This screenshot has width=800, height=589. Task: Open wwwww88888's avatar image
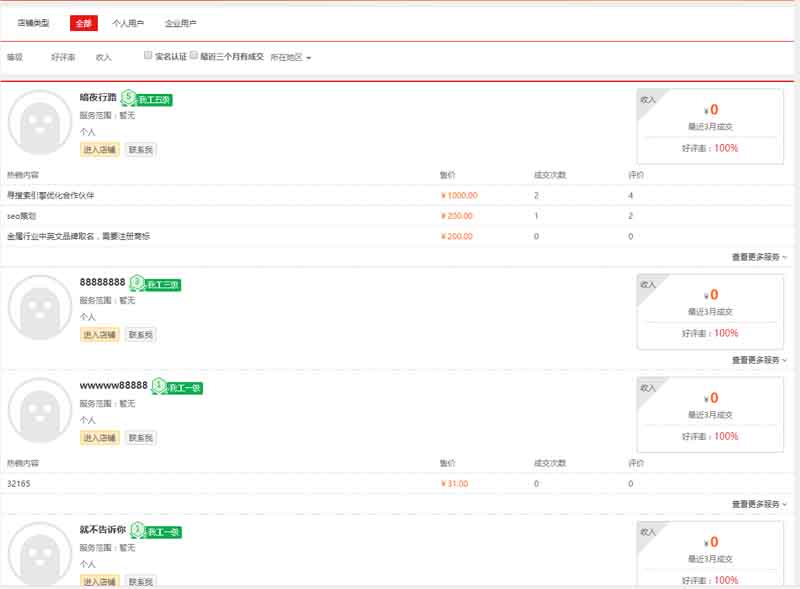[x=40, y=411]
